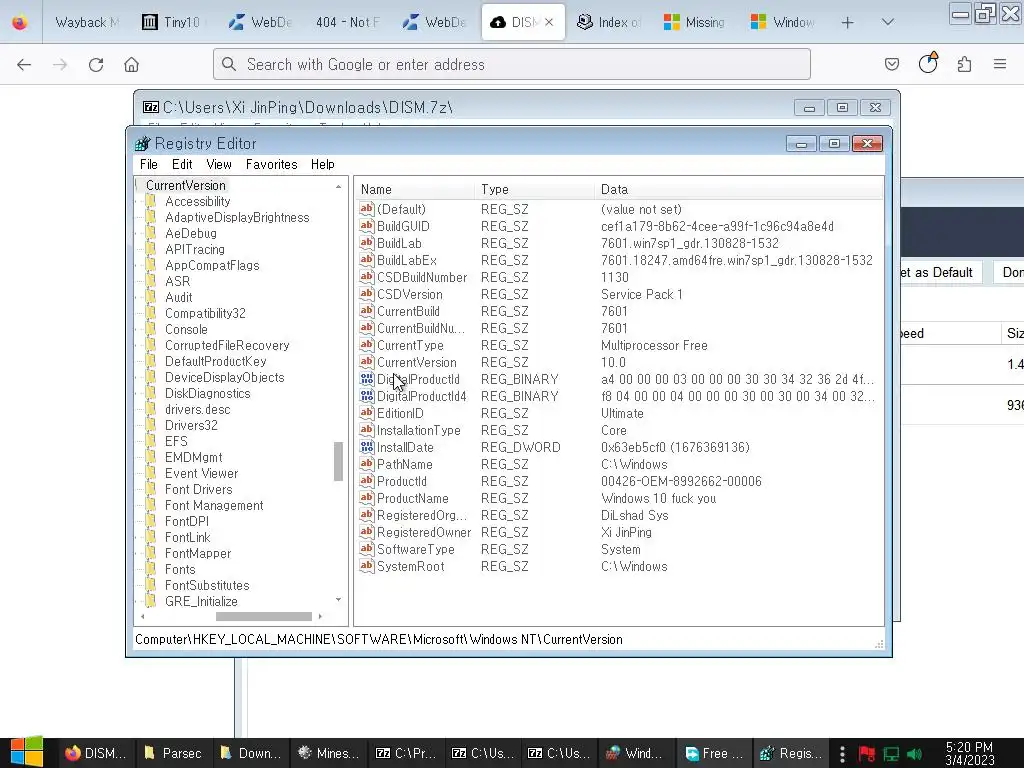Select the RegisteredOwner value icon

(366, 532)
